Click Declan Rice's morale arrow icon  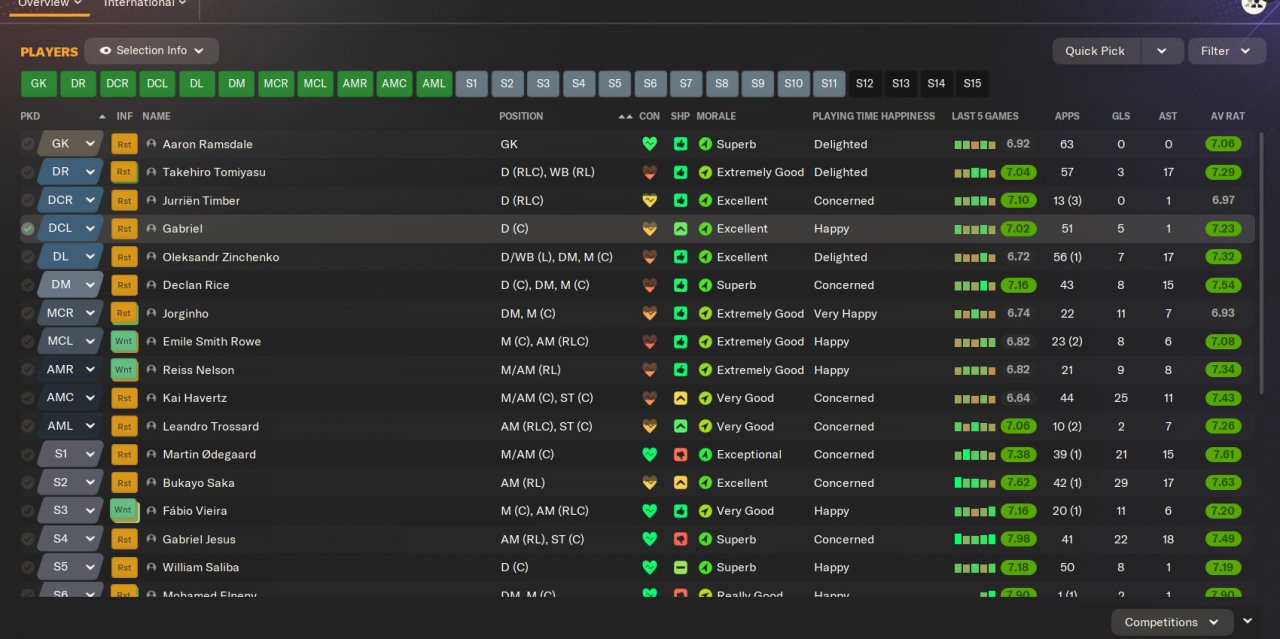pyautogui.click(x=705, y=285)
